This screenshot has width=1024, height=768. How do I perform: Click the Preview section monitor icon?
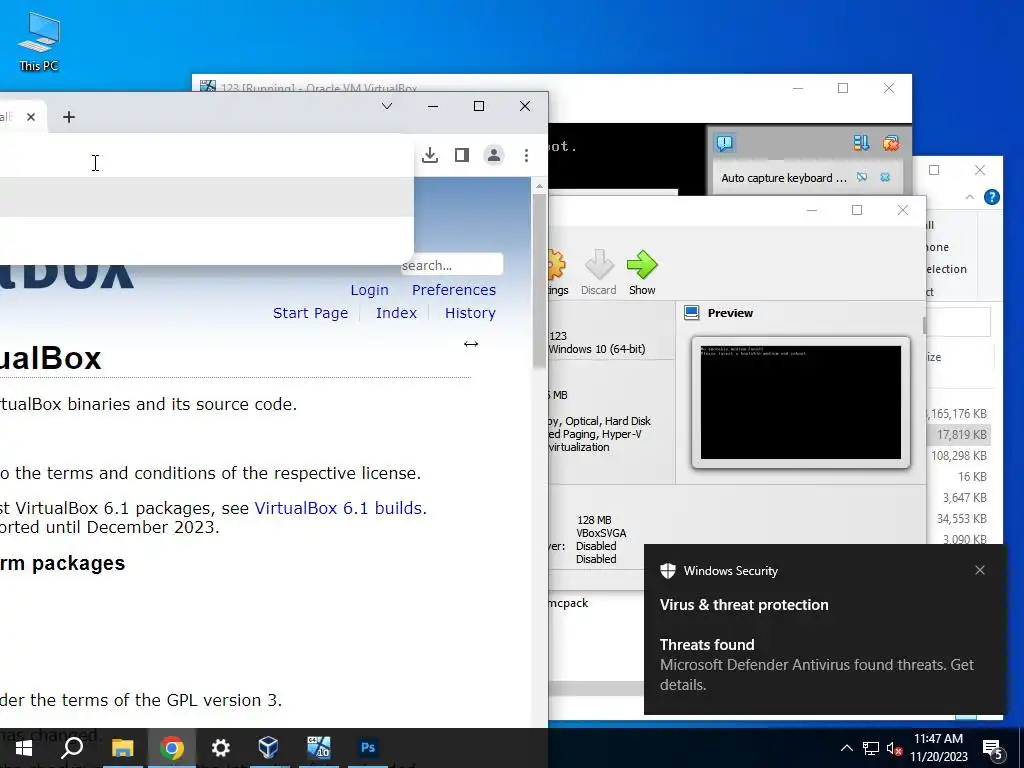coord(692,313)
